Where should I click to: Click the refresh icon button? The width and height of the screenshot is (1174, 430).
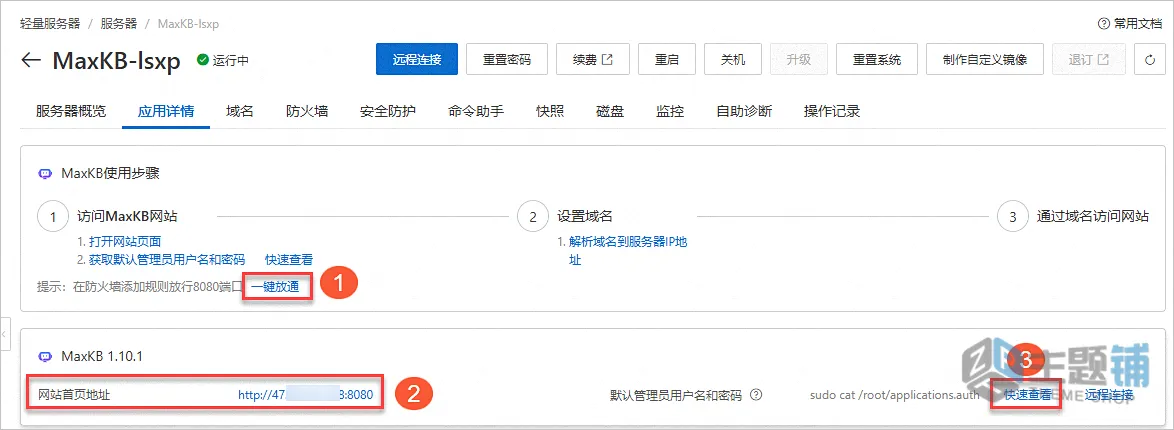(x=1149, y=60)
